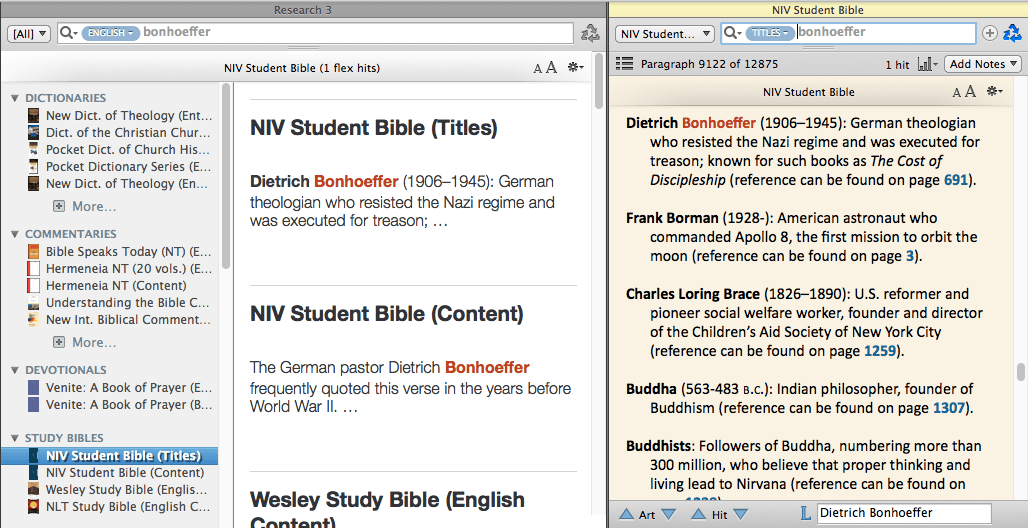Open the TITLES search field selector
Viewport: 1028px width, 528px height.
coord(770,33)
